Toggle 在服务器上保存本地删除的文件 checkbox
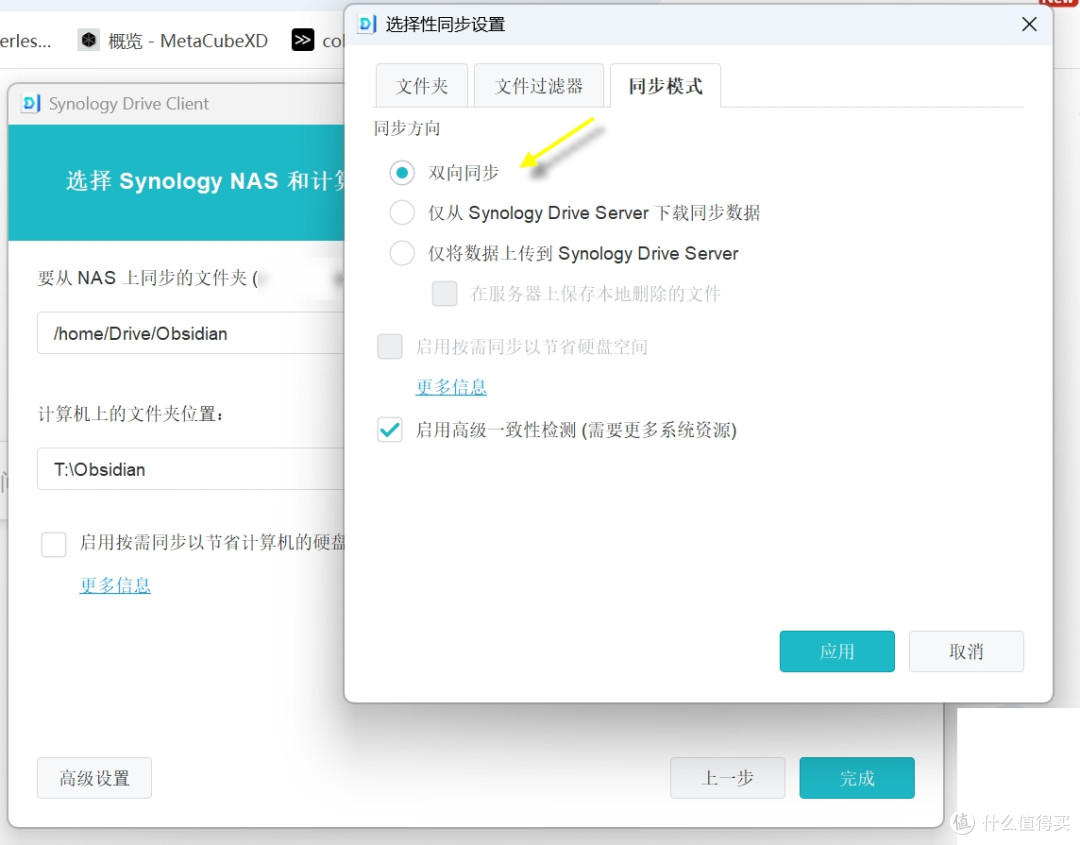Viewport: 1080px width, 845px height. (444, 293)
